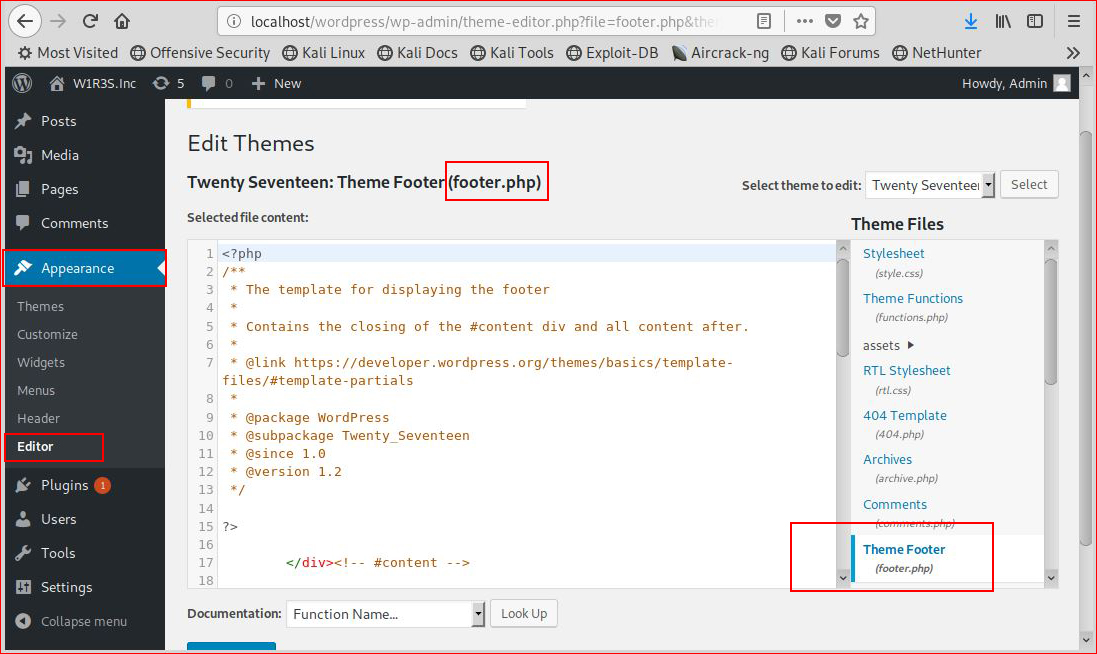Open the Stylesheet theme file
Viewport: 1097px width, 654px height.
(893, 253)
